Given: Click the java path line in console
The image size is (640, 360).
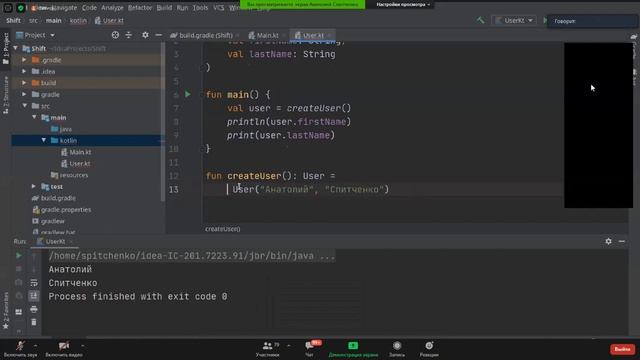Looking at the screenshot, I should coord(192,256).
